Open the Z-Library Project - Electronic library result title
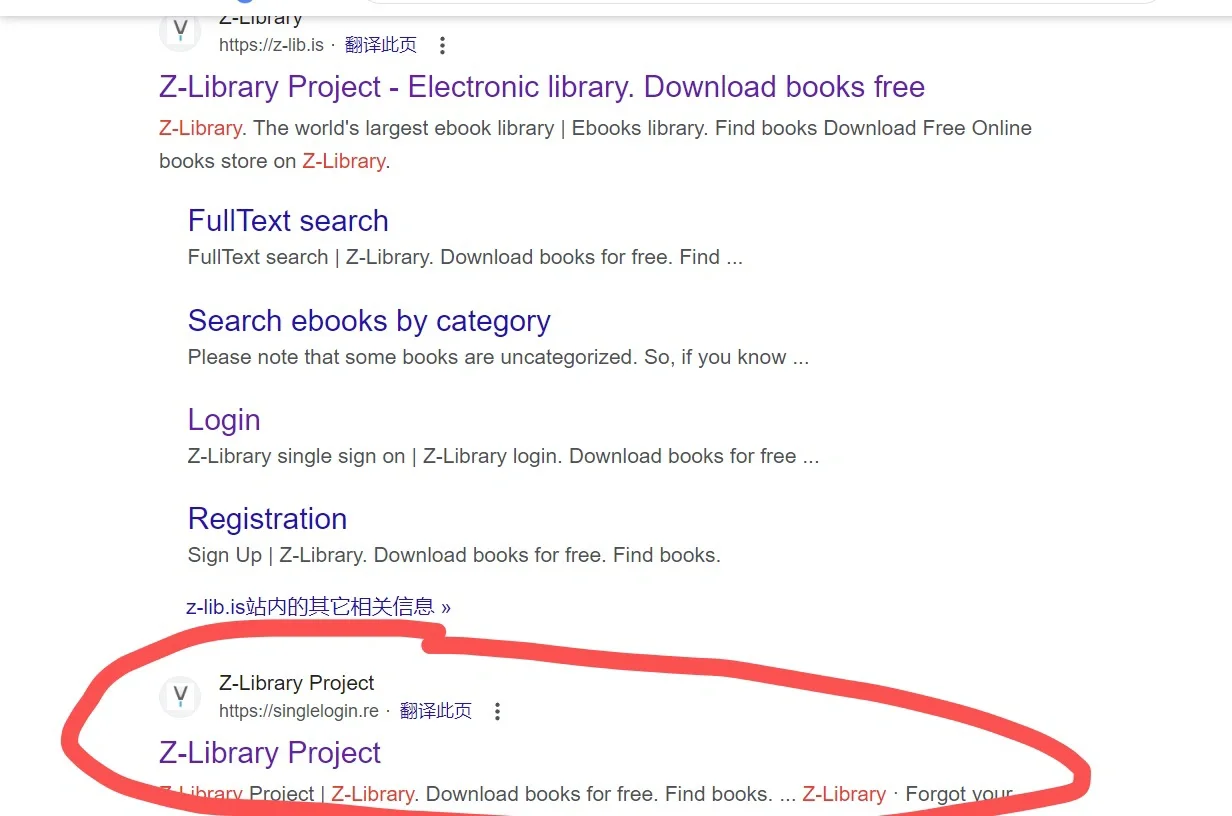Image resolution: width=1232 pixels, height=816 pixels. (x=542, y=87)
